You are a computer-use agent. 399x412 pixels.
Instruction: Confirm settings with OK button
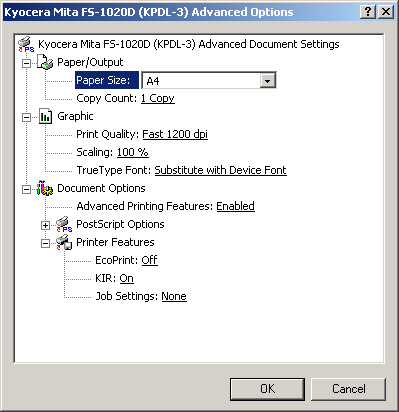click(x=267, y=389)
